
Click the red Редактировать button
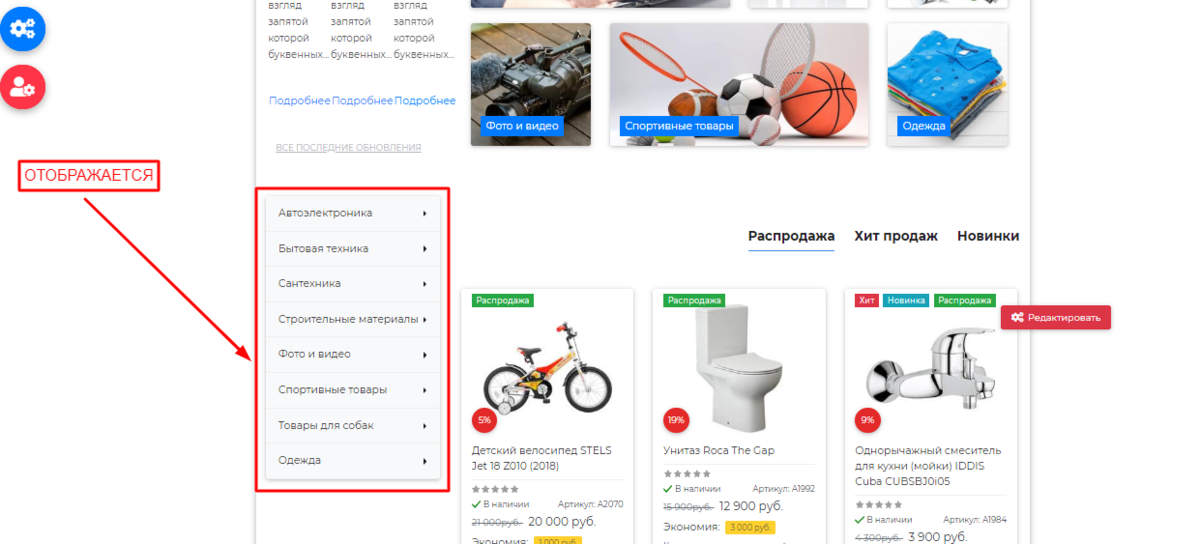[1056, 317]
